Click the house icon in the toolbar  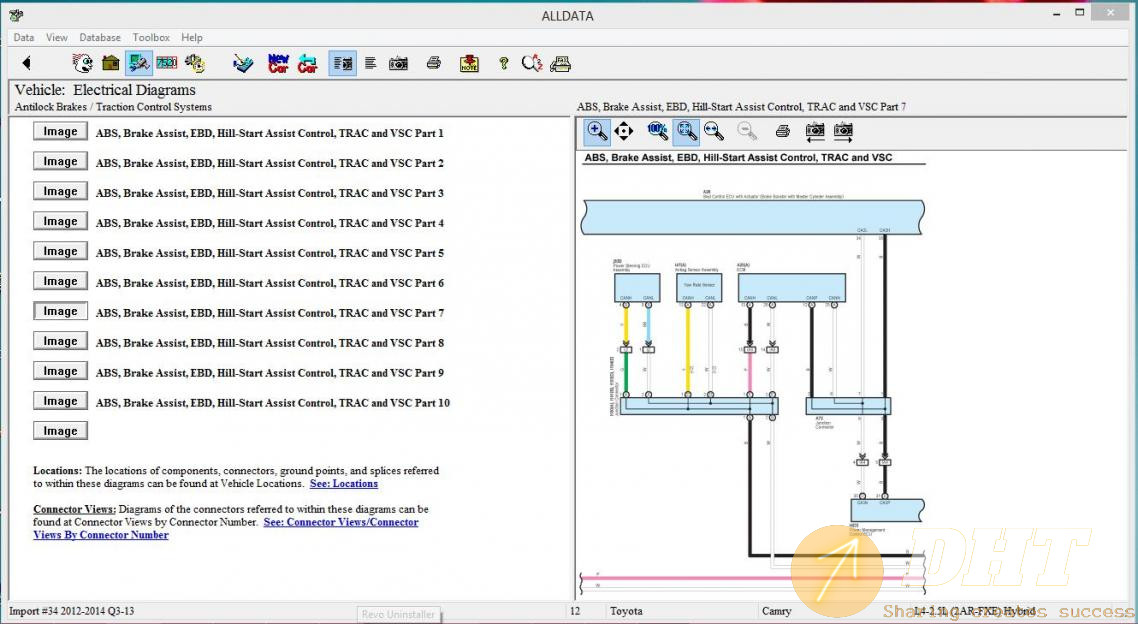coord(111,63)
